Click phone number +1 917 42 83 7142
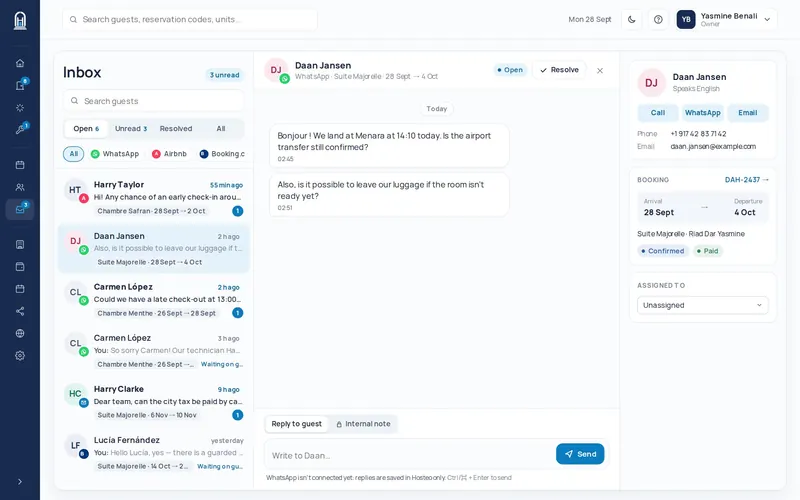 [x=698, y=134]
